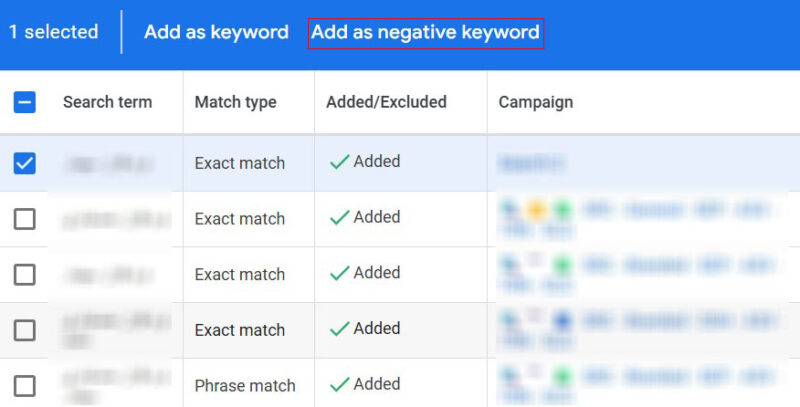Click the Phrase match cell
This screenshot has width=800, height=407.
(245, 386)
